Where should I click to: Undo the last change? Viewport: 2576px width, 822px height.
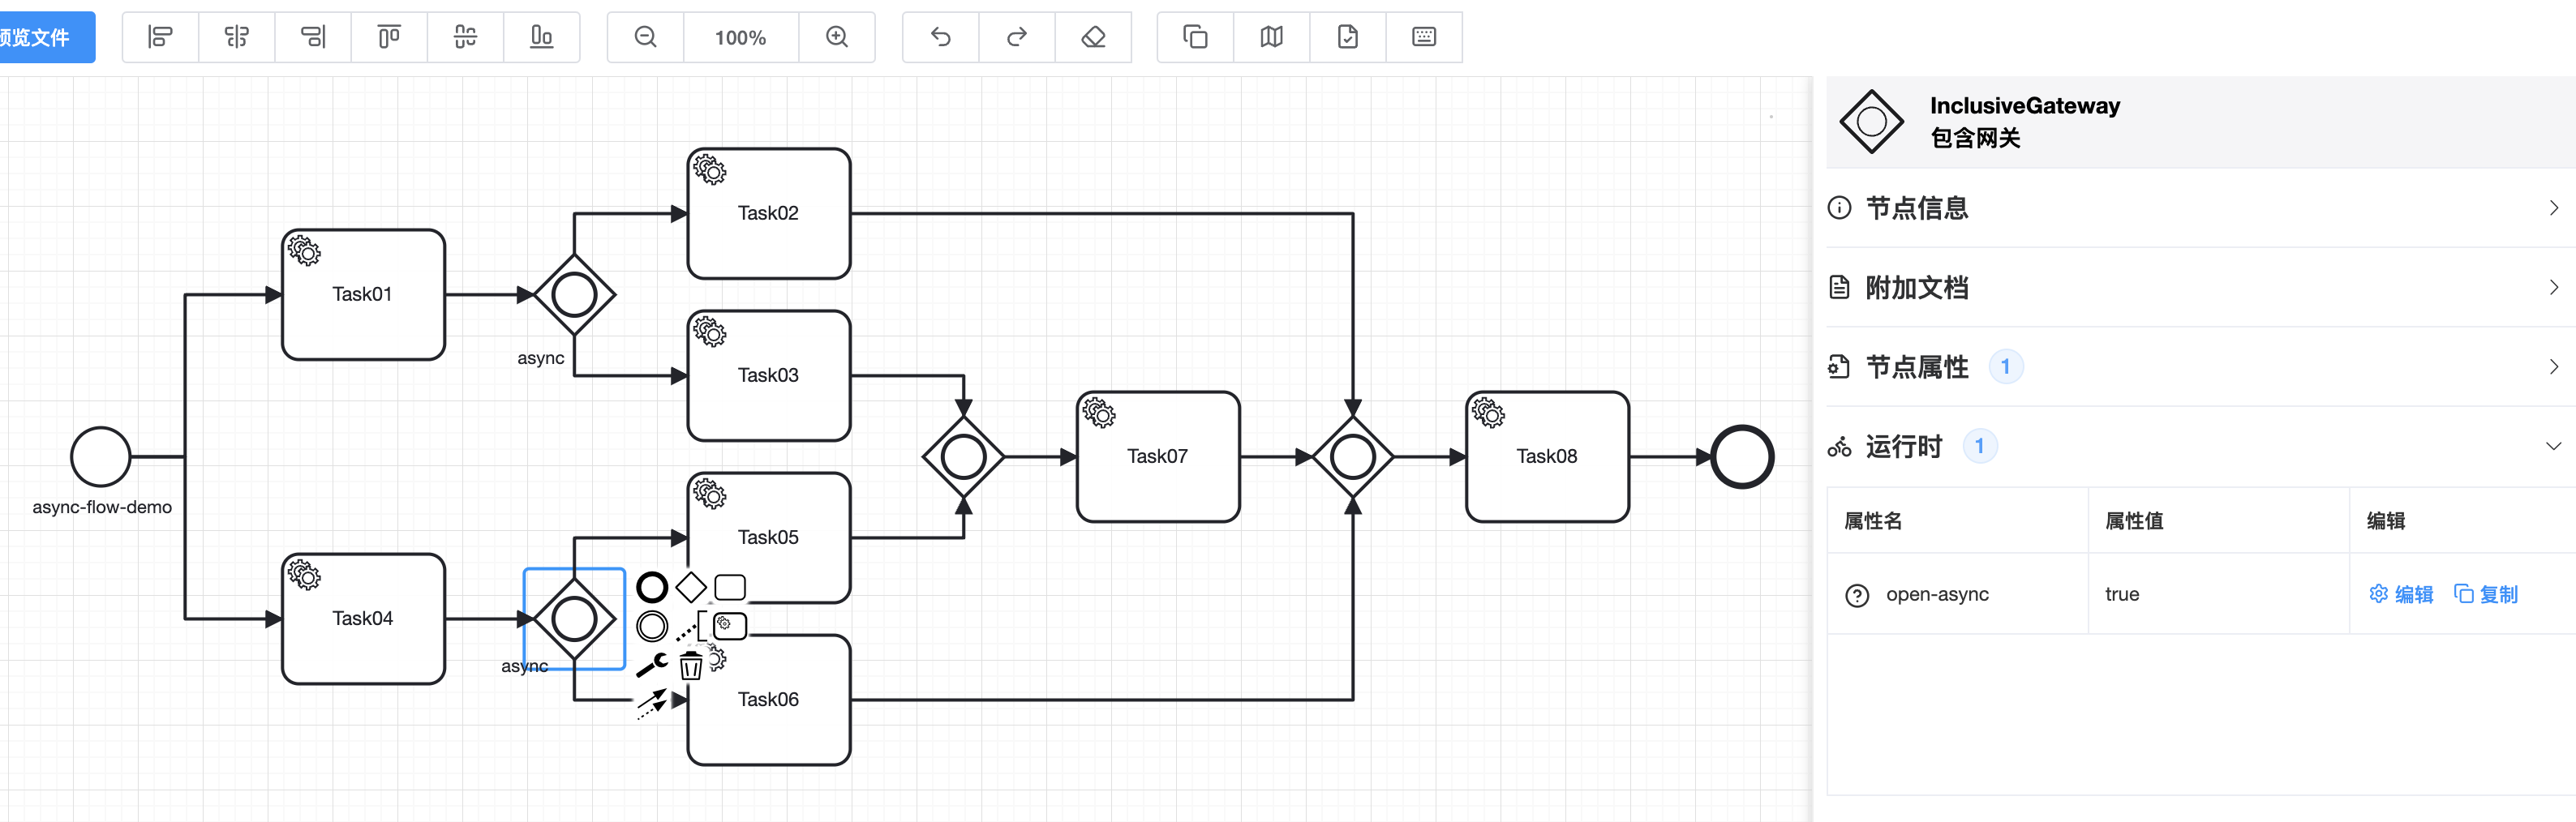[941, 37]
